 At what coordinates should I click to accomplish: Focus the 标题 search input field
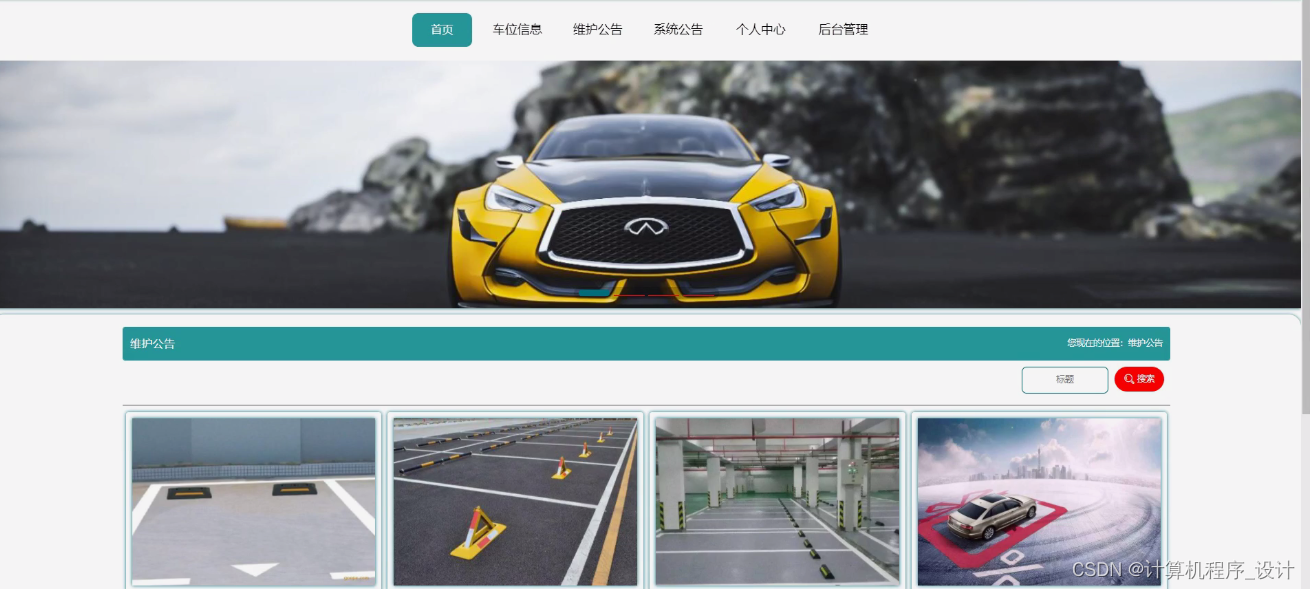[x=1065, y=380]
